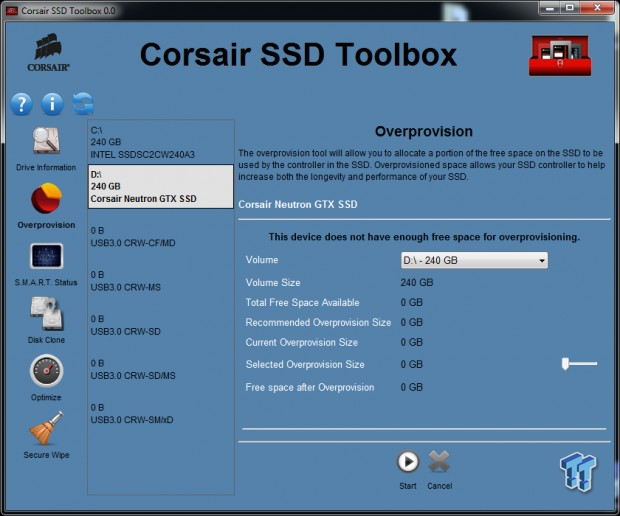Viewport: 620px width, 516px height.
Task: Click the Overprovision heading text
Action: [423, 131]
